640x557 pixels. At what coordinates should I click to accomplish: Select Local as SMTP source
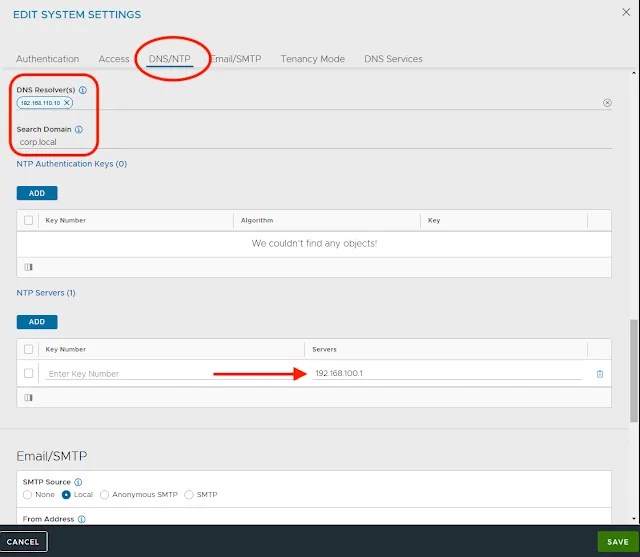(x=66, y=495)
